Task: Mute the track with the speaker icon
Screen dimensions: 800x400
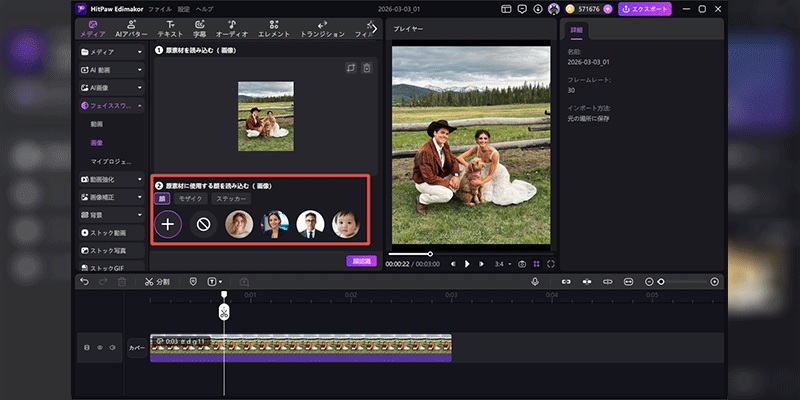Action: pyautogui.click(x=112, y=348)
